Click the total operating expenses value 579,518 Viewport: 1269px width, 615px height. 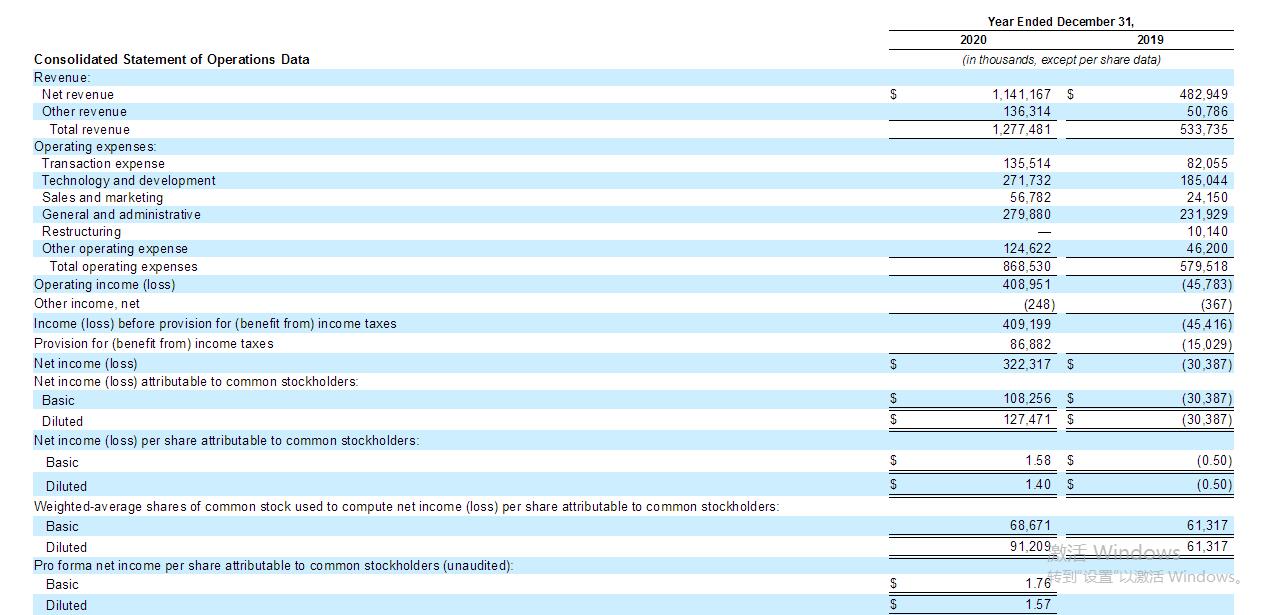point(1204,267)
